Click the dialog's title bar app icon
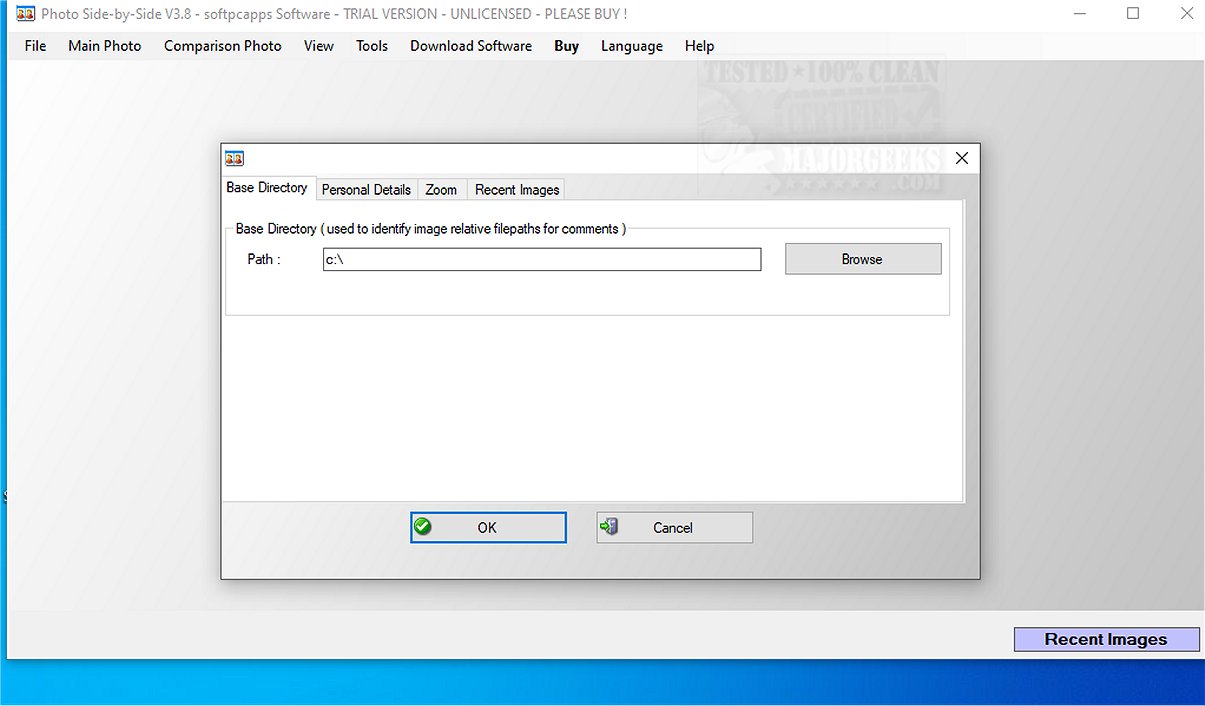 [x=235, y=158]
